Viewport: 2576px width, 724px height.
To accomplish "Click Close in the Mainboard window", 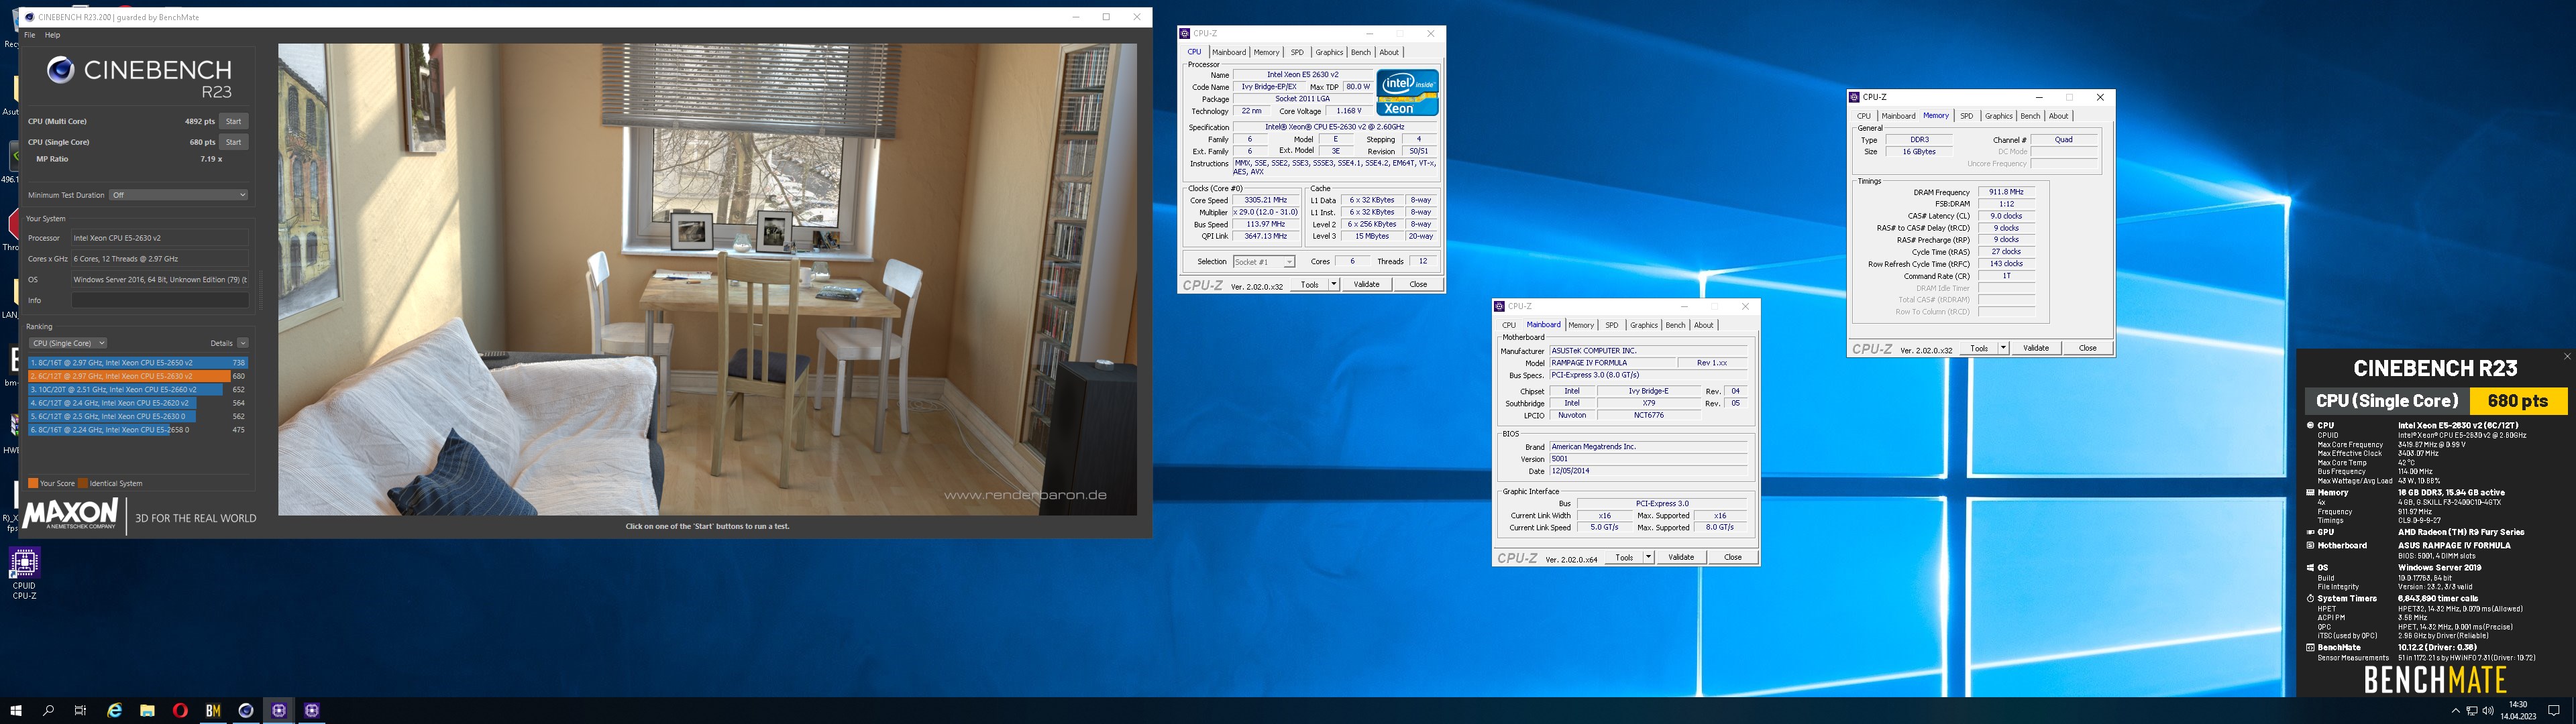I will pyautogui.click(x=1733, y=558).
